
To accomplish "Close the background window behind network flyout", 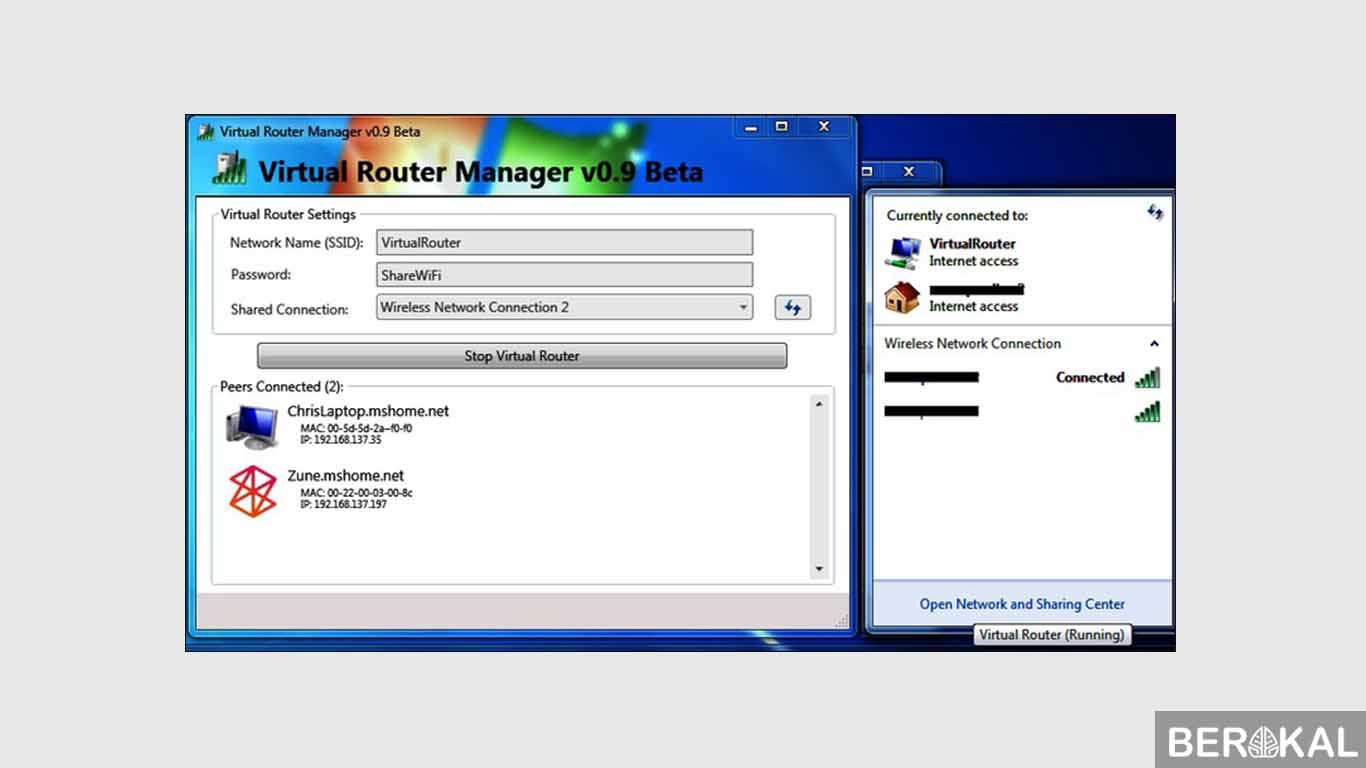I will pos(909,172).
